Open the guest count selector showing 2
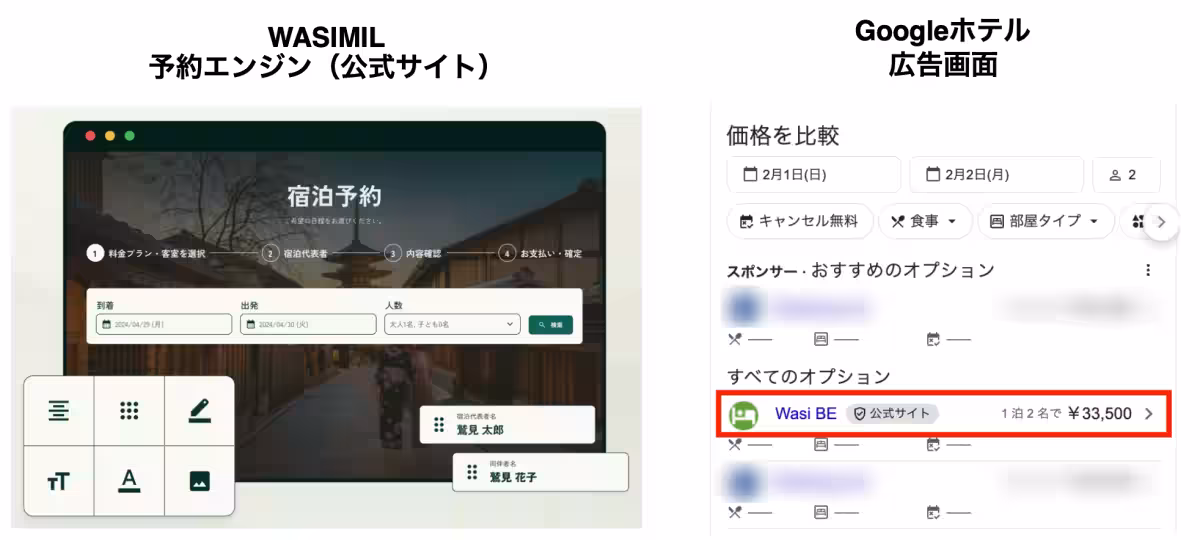1200x540 pixels. tap(1126, 175)
